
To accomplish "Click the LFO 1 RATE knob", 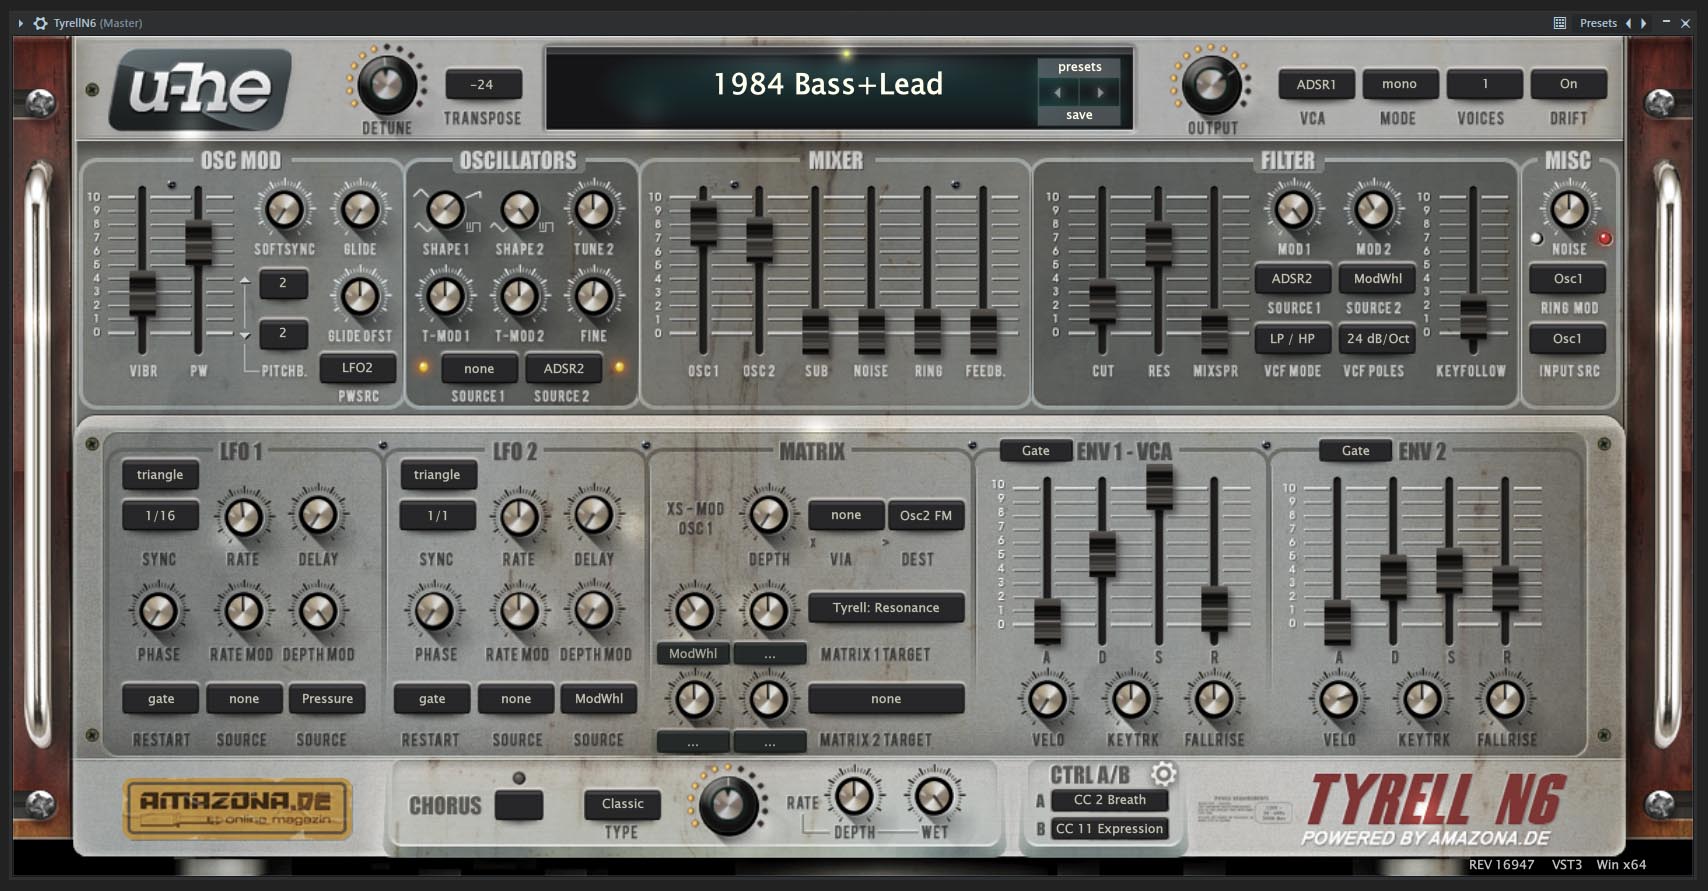I will tap(243, 517).
